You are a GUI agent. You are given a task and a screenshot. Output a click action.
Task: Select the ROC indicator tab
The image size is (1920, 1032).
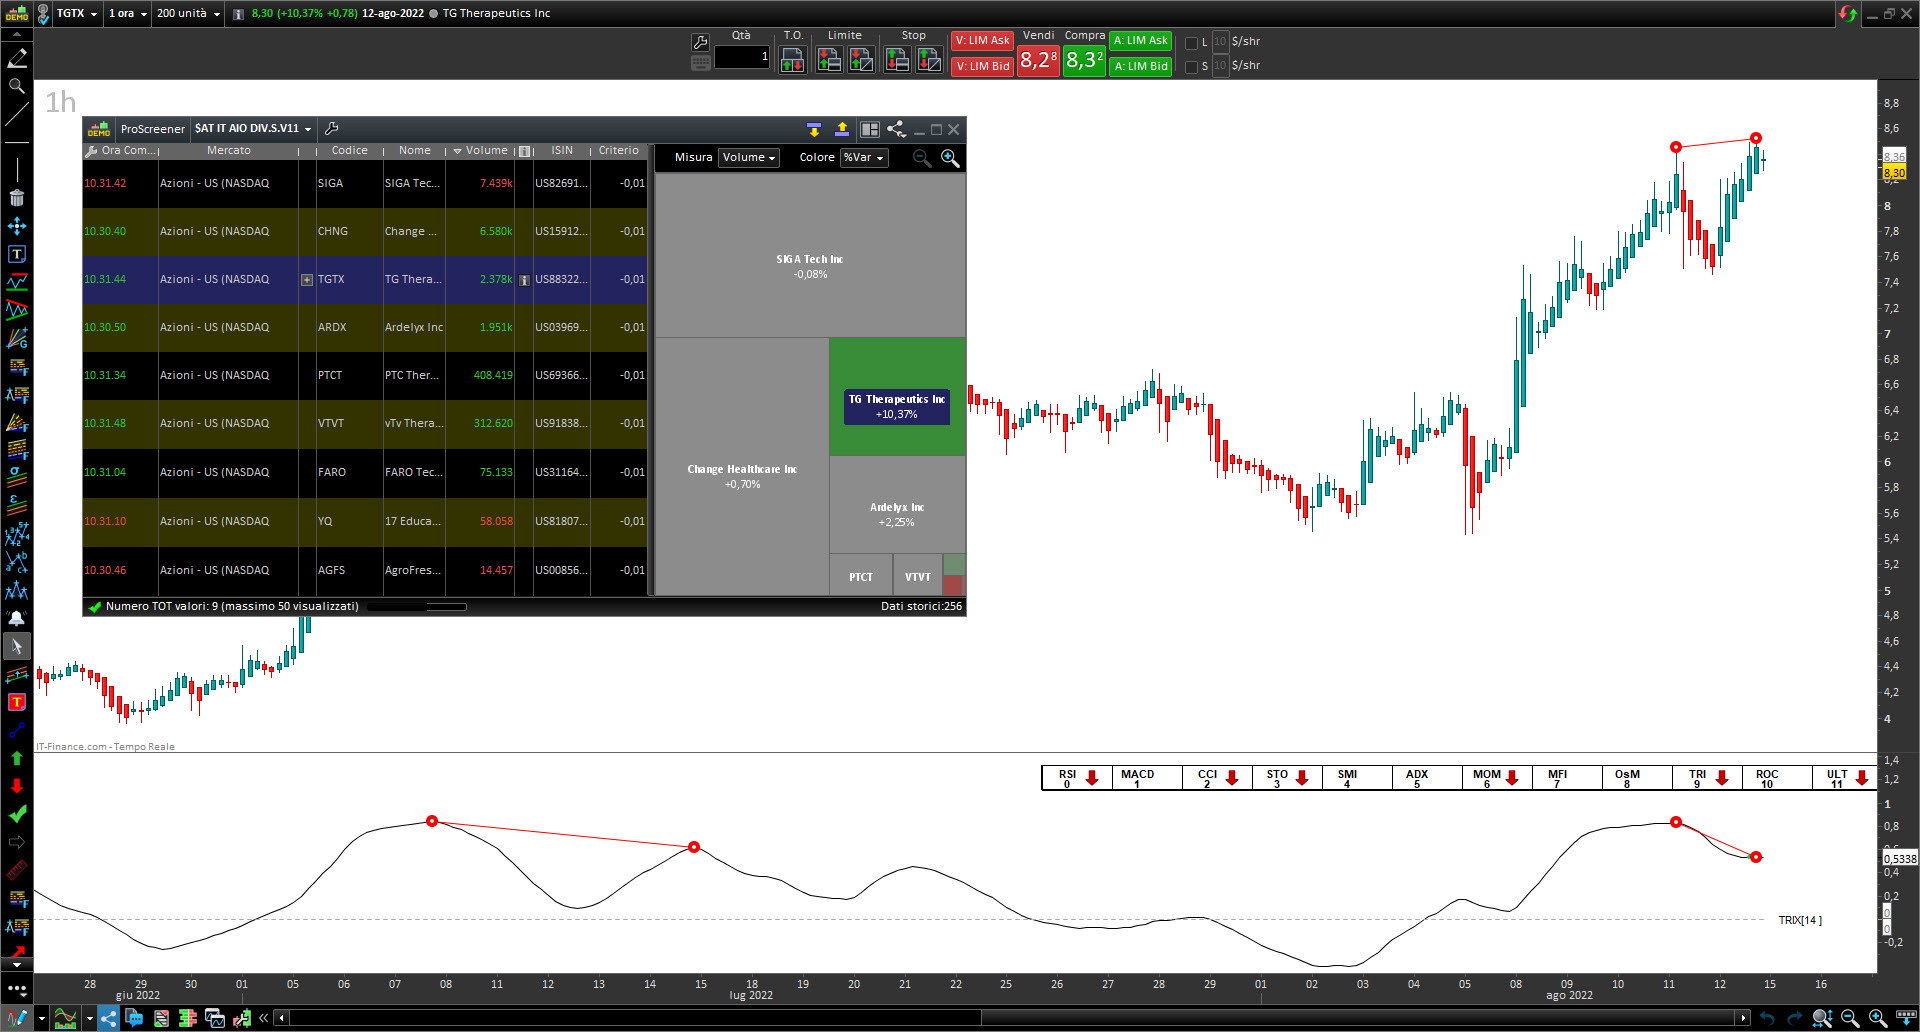click(x=1777, y=778)
